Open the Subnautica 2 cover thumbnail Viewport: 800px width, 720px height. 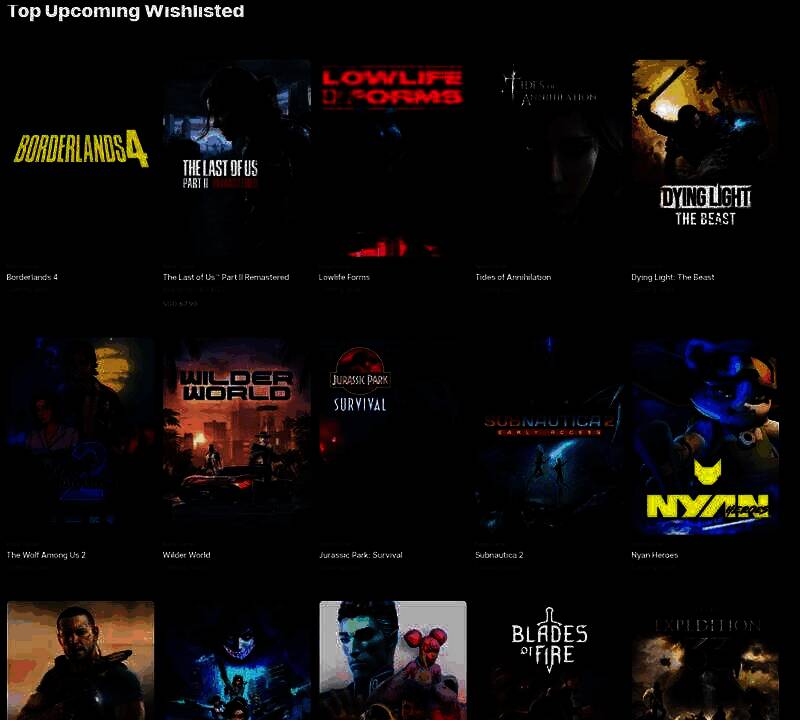pyautogui.click(x=549, y=437)
